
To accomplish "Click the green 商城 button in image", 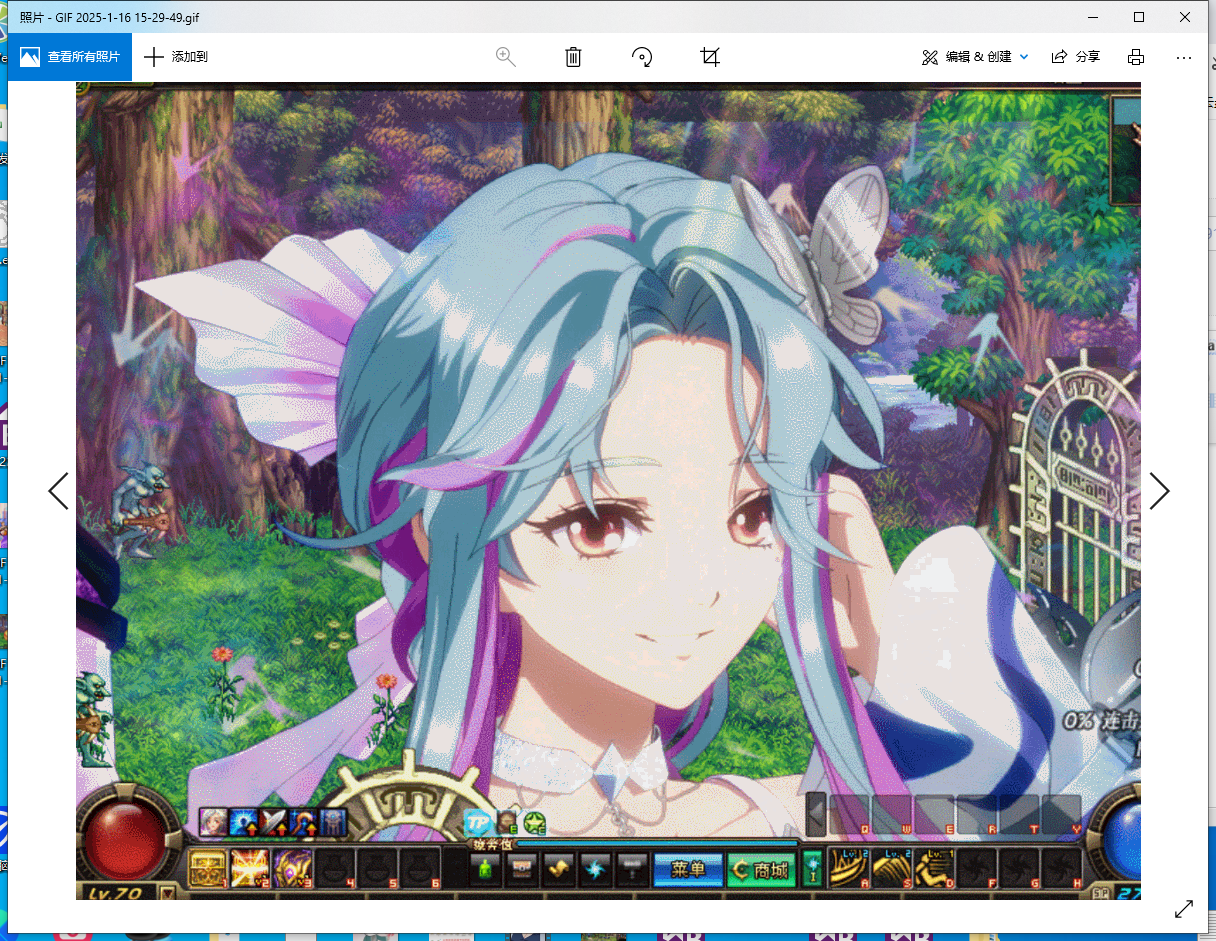I will click(761, 870).
